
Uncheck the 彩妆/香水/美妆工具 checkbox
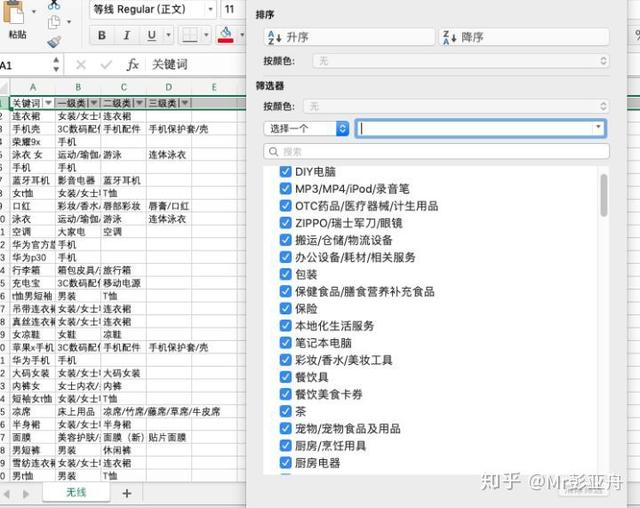pos(285,360)
